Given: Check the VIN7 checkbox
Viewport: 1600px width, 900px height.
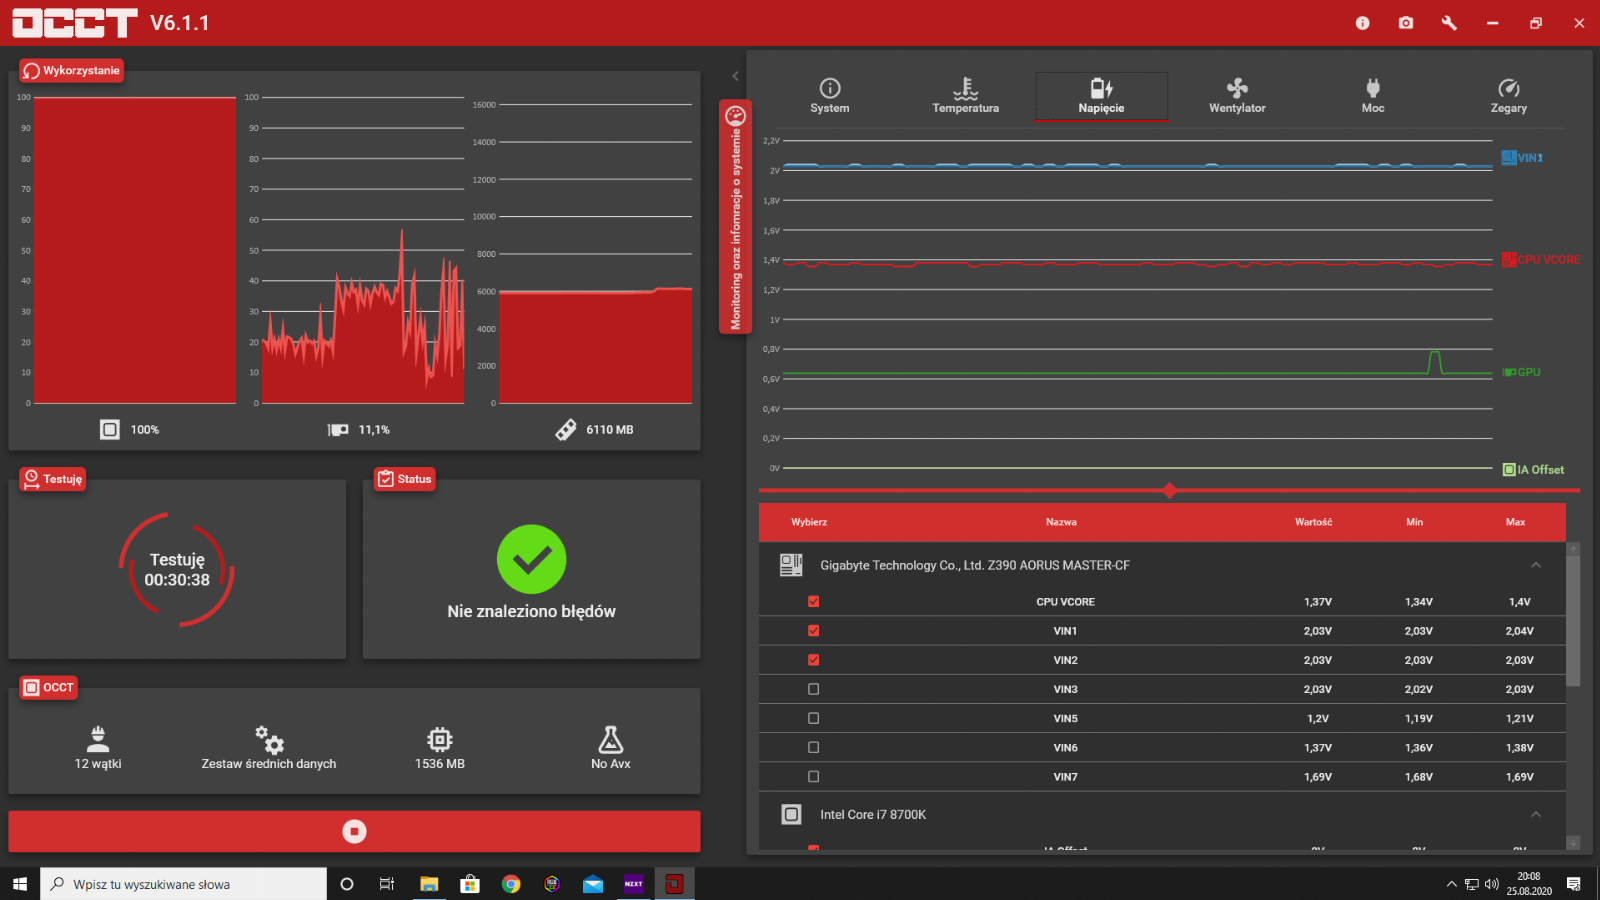Looking at the screenshot, I should coord(813,776).
